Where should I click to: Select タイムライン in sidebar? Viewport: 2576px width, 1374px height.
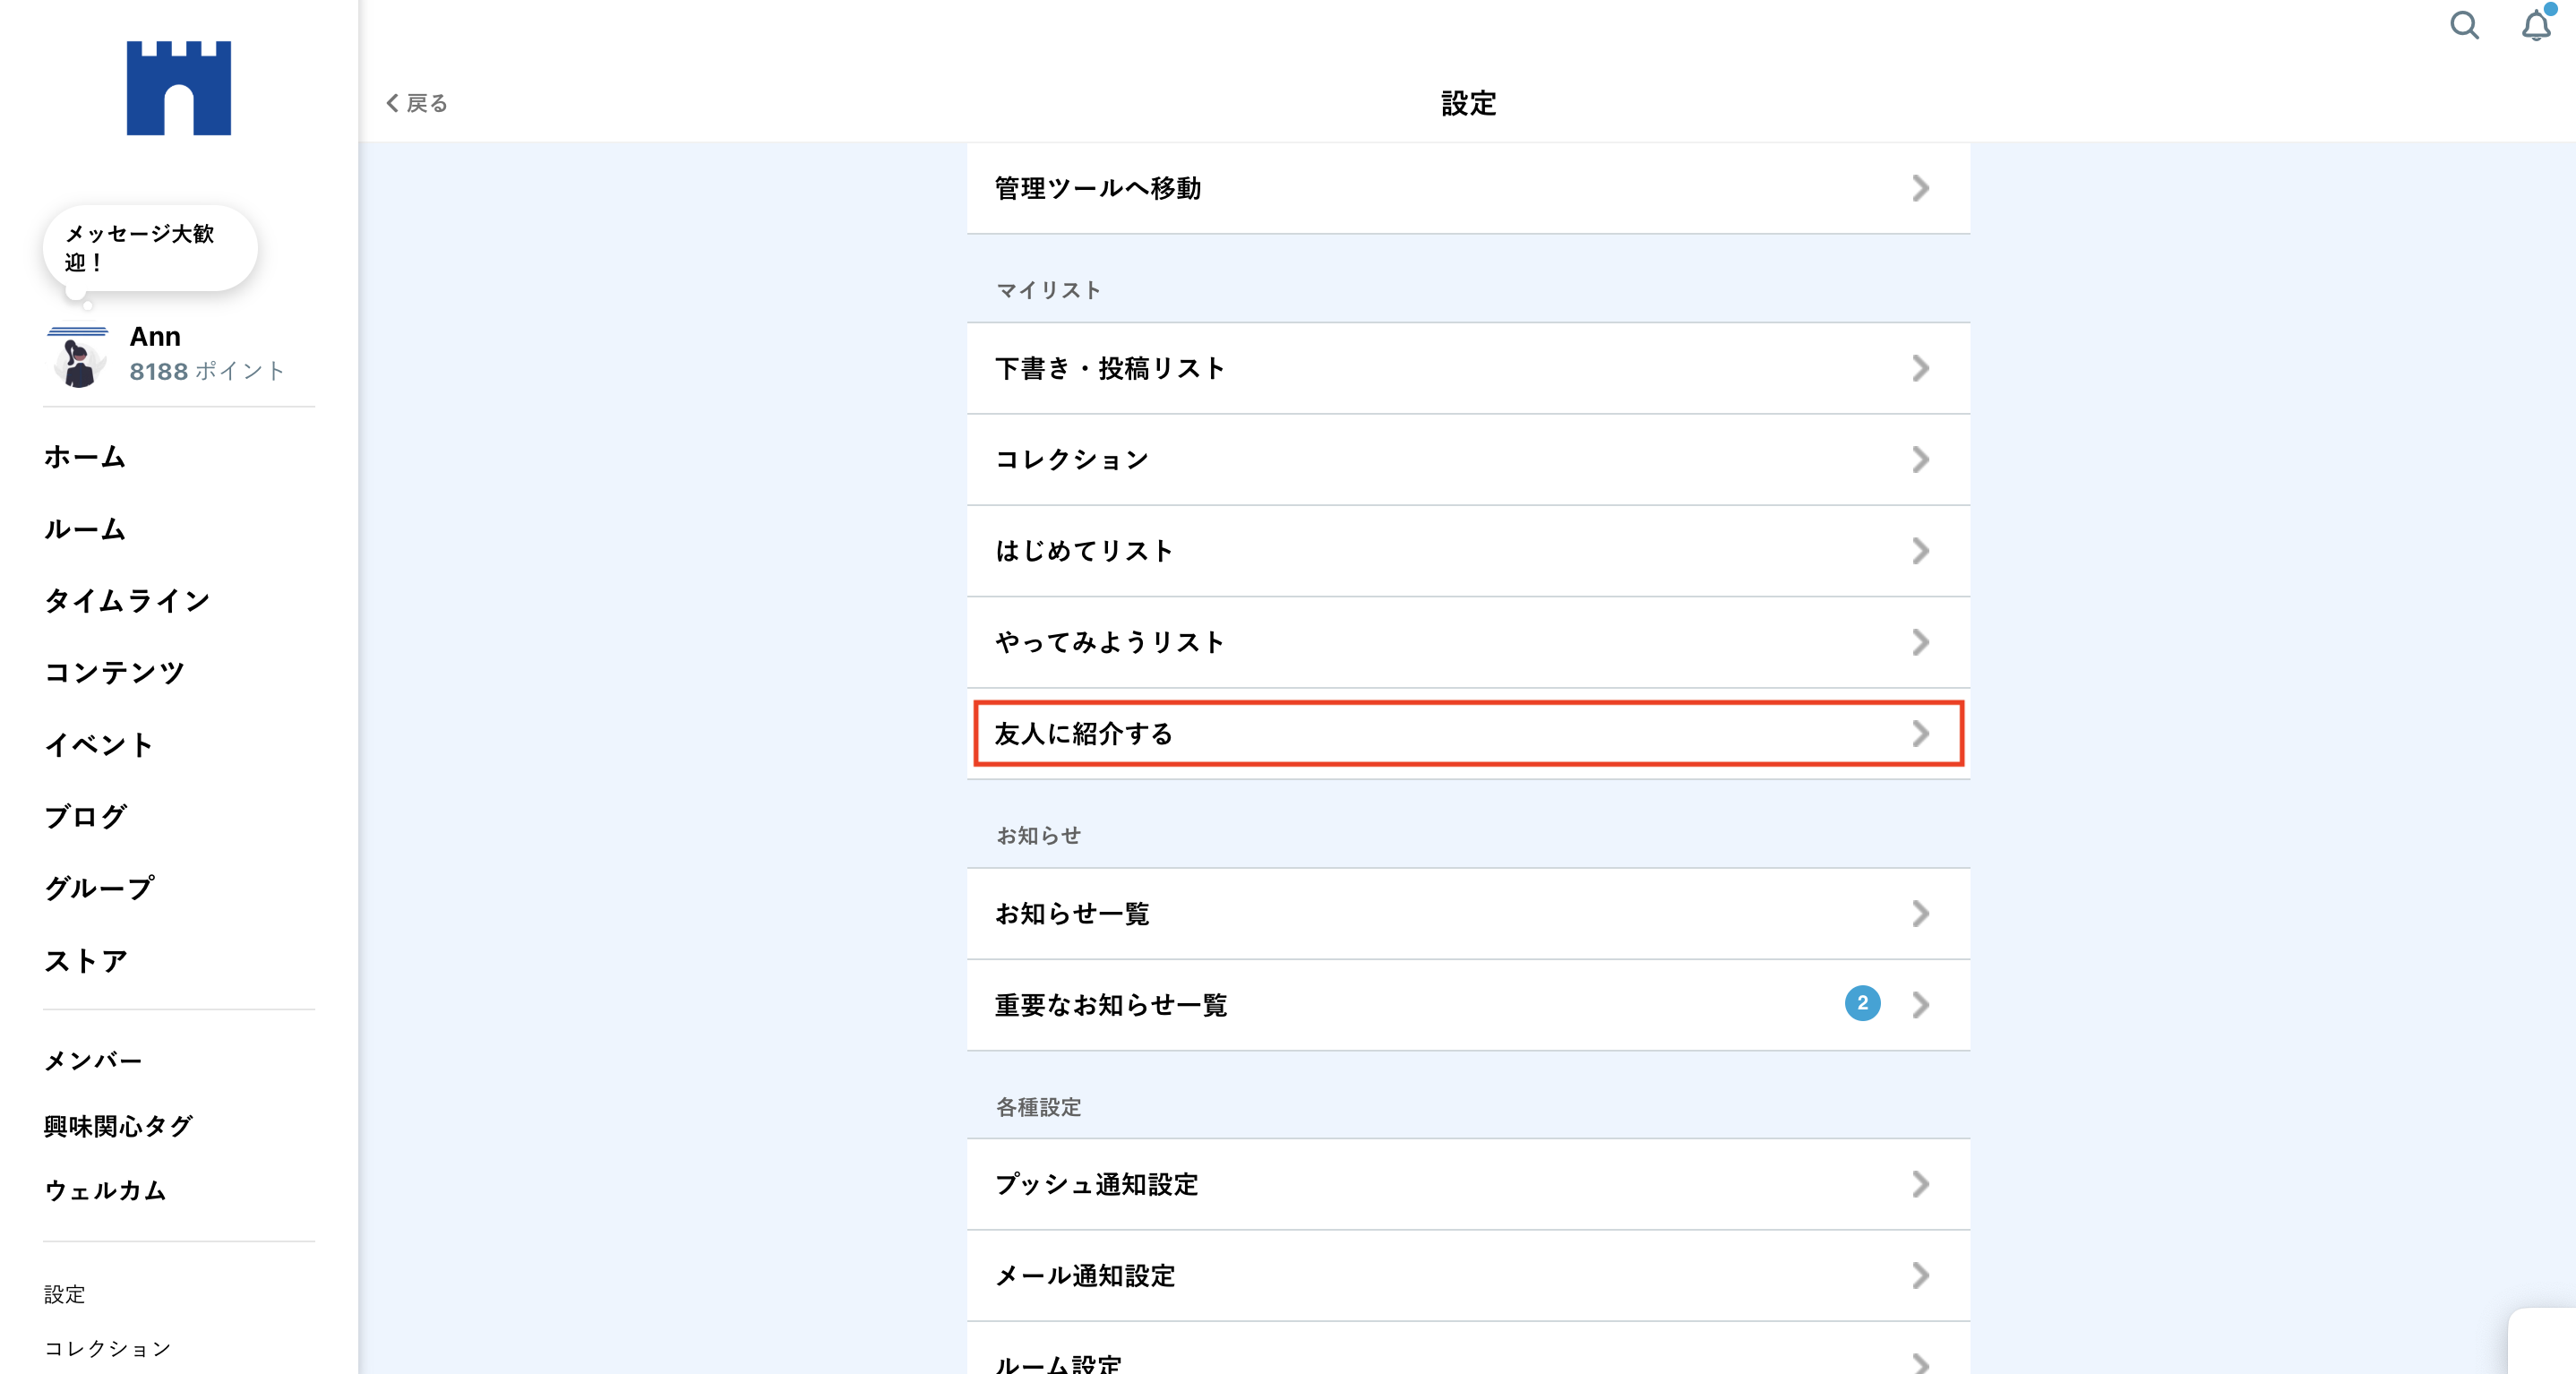point(127,600)
